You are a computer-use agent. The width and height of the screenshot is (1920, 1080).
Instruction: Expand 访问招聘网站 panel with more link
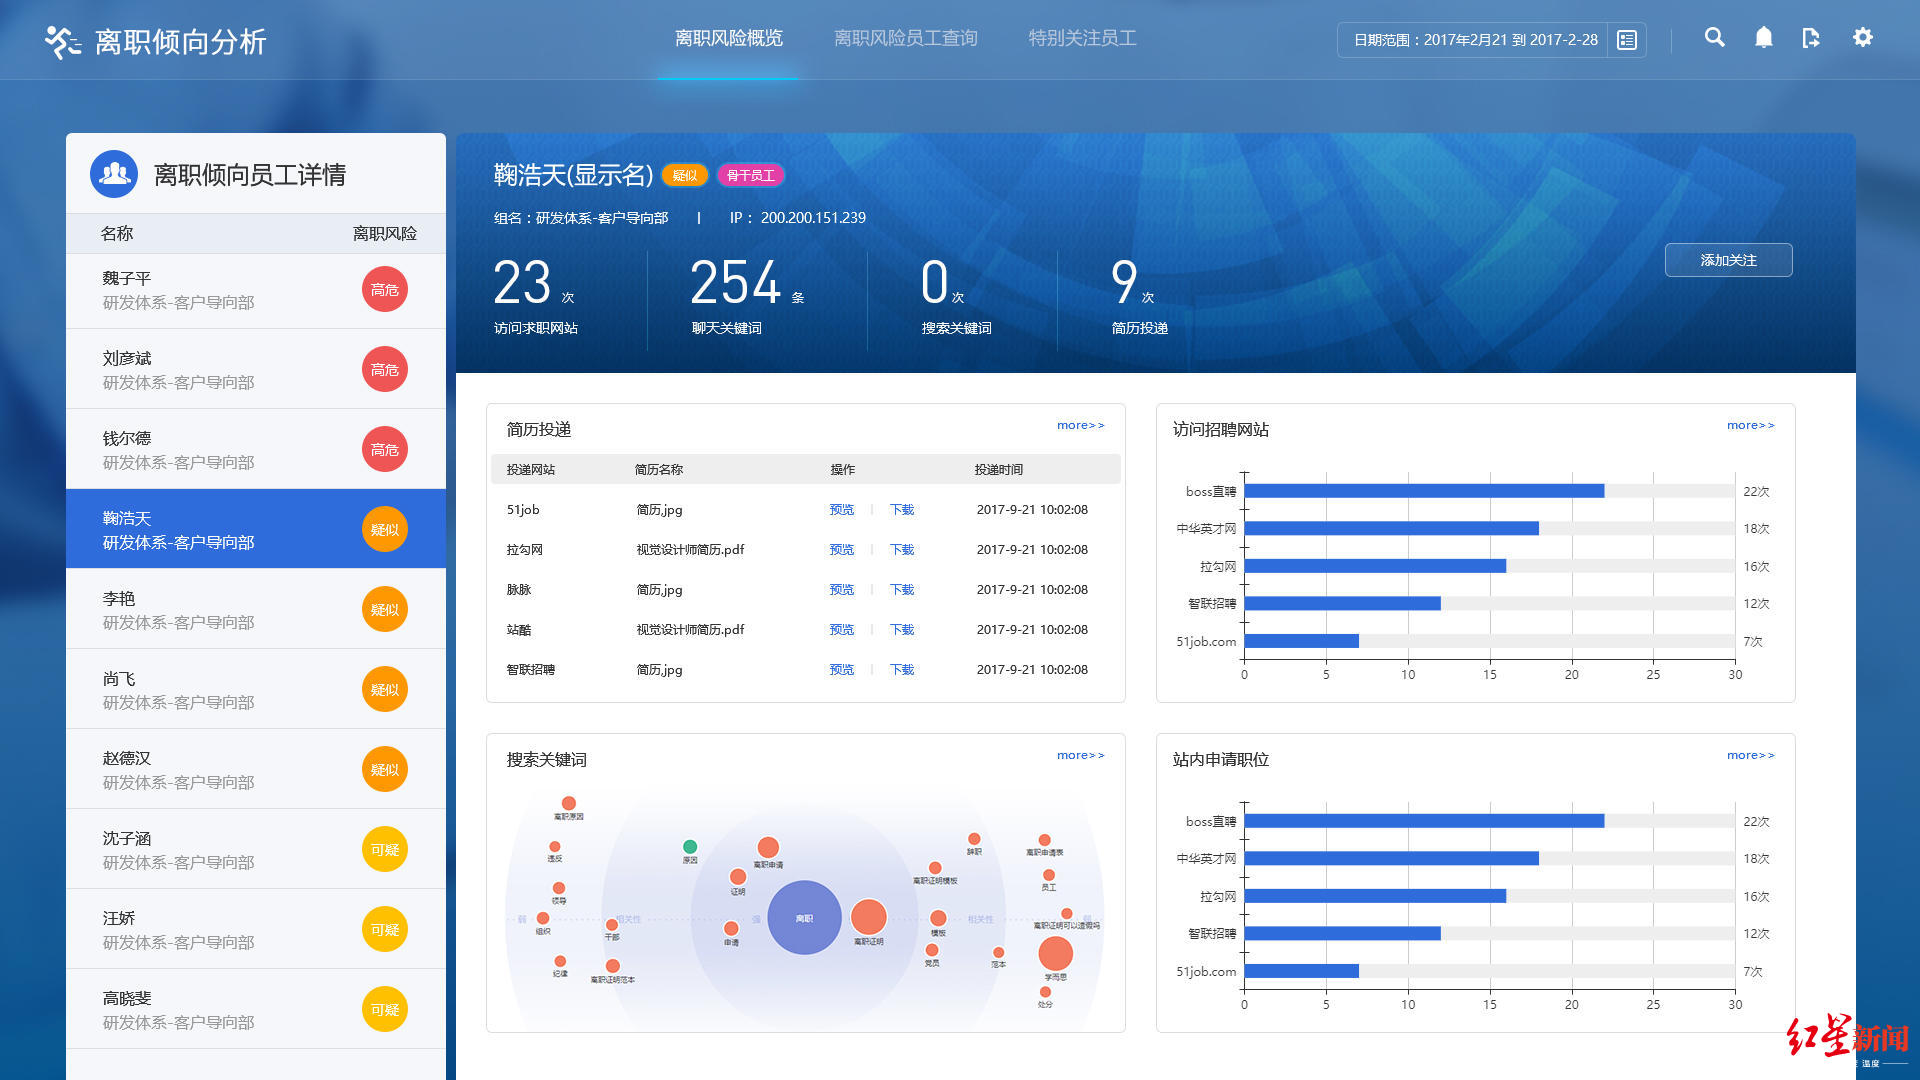[x=1750, y=425]
